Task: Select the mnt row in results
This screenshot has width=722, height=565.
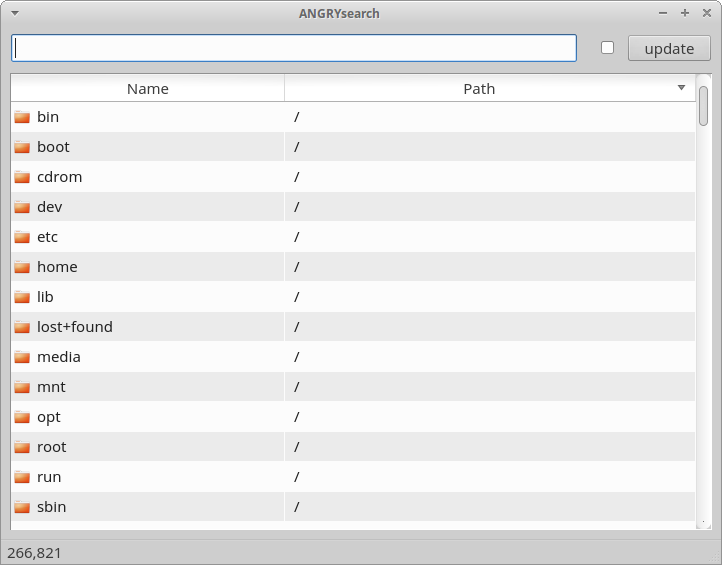Action: 353,387
